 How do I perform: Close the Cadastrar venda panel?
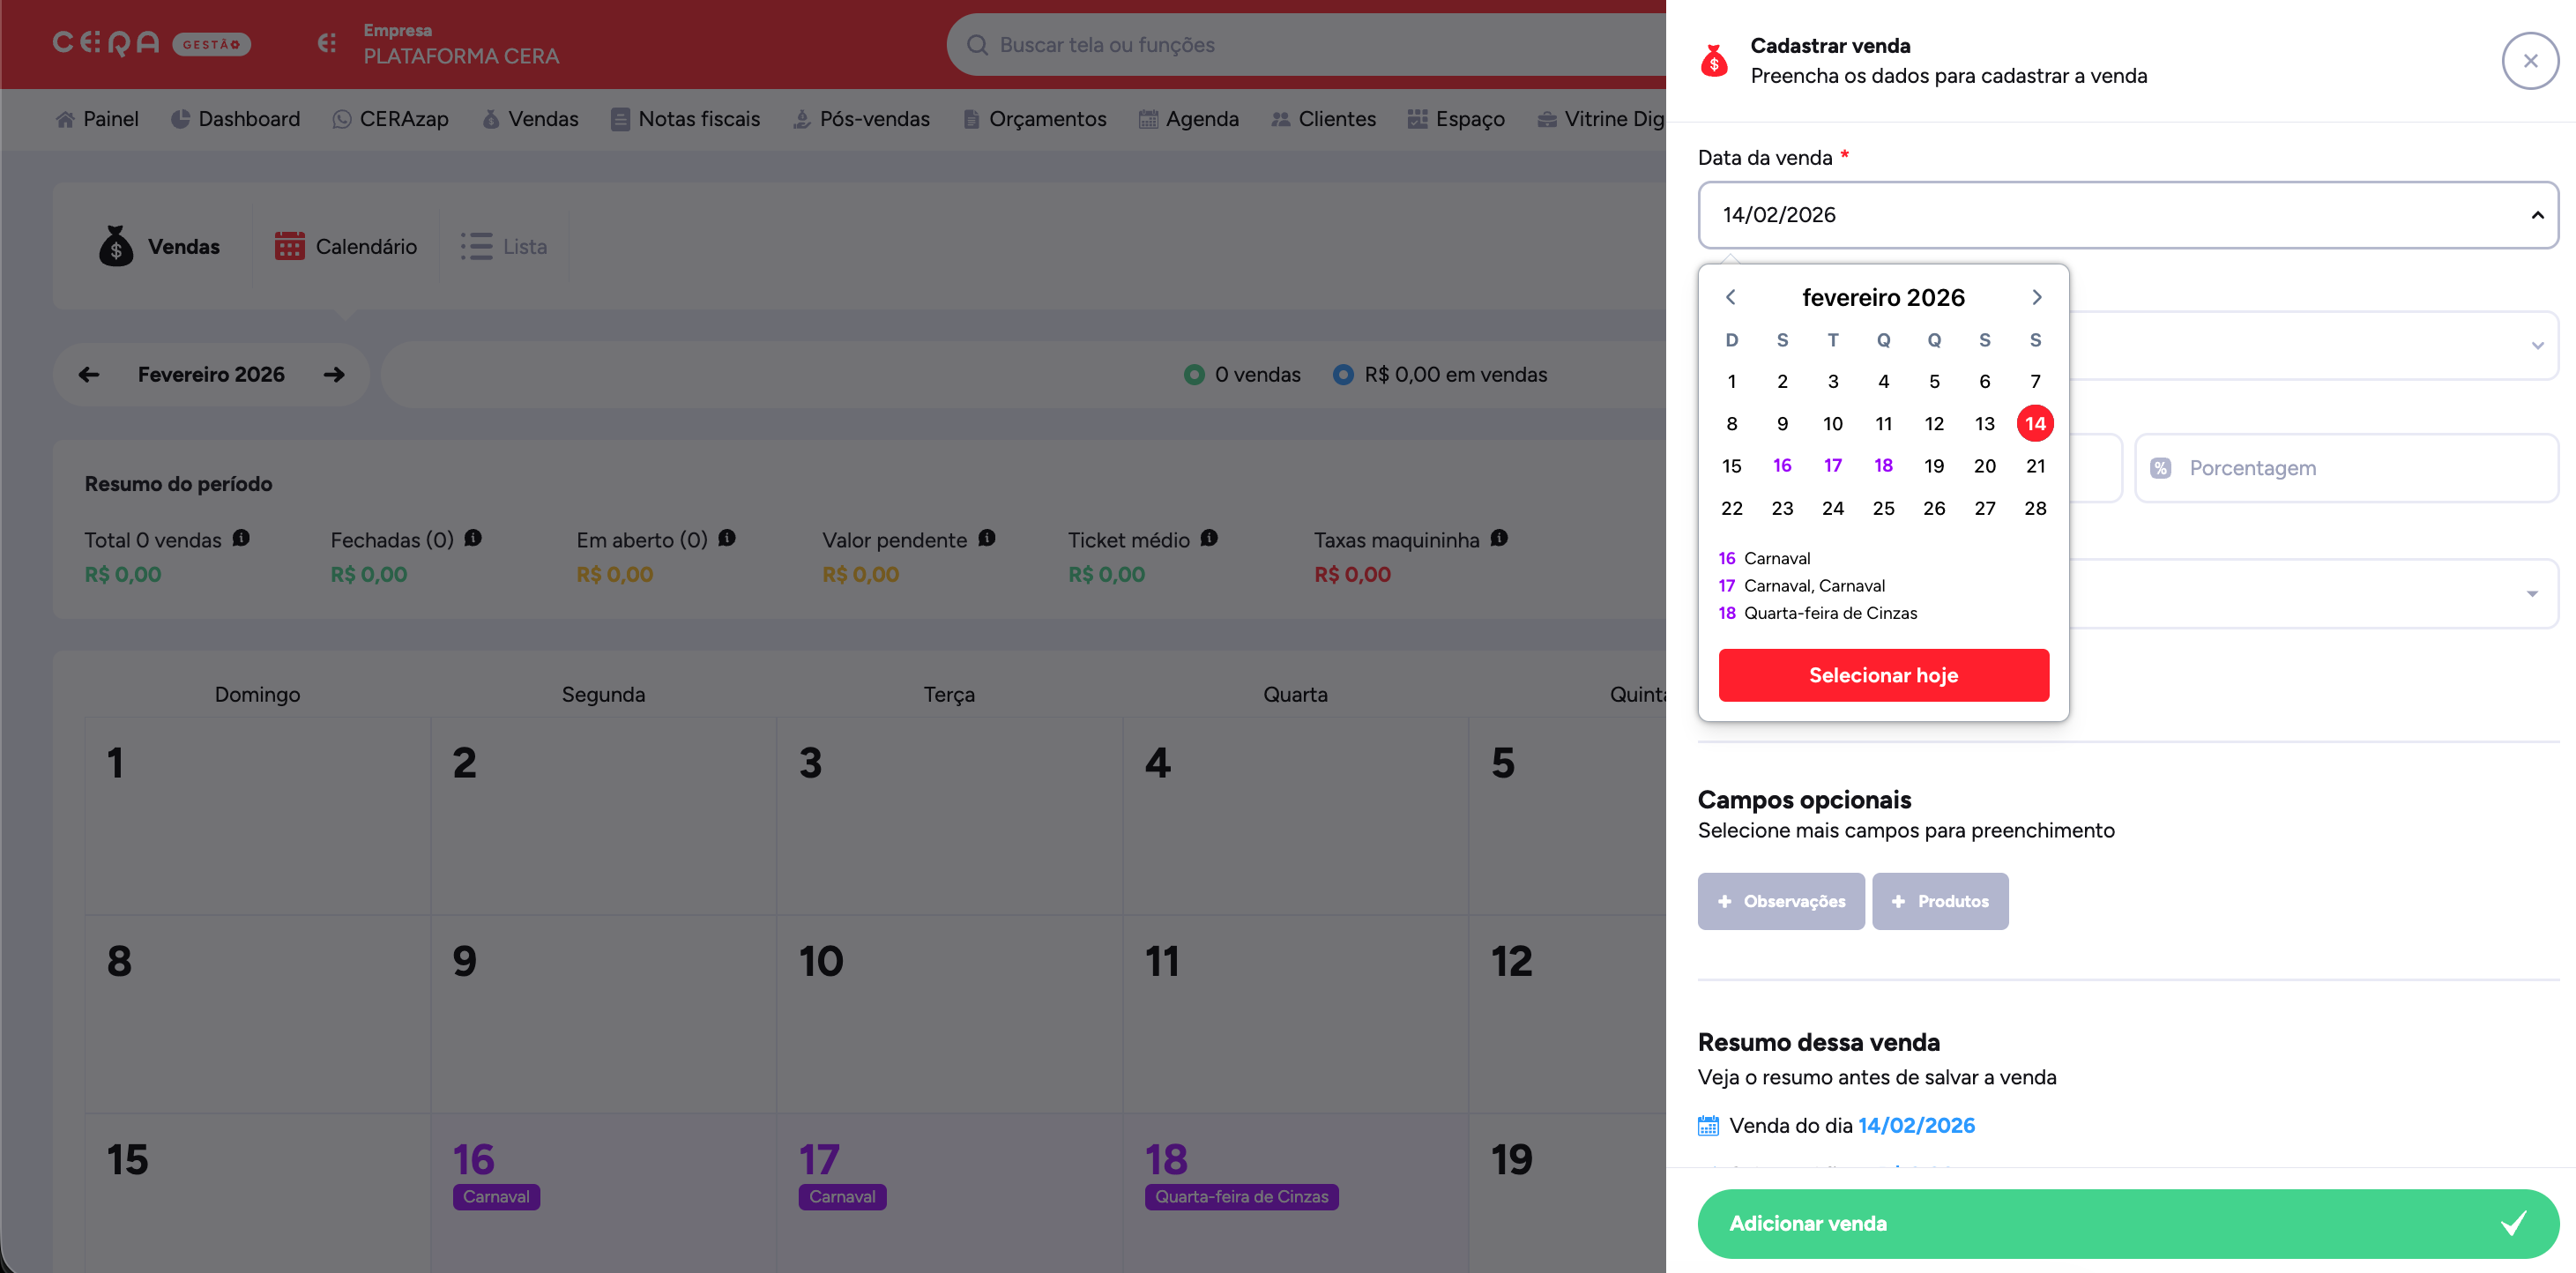2529,61
